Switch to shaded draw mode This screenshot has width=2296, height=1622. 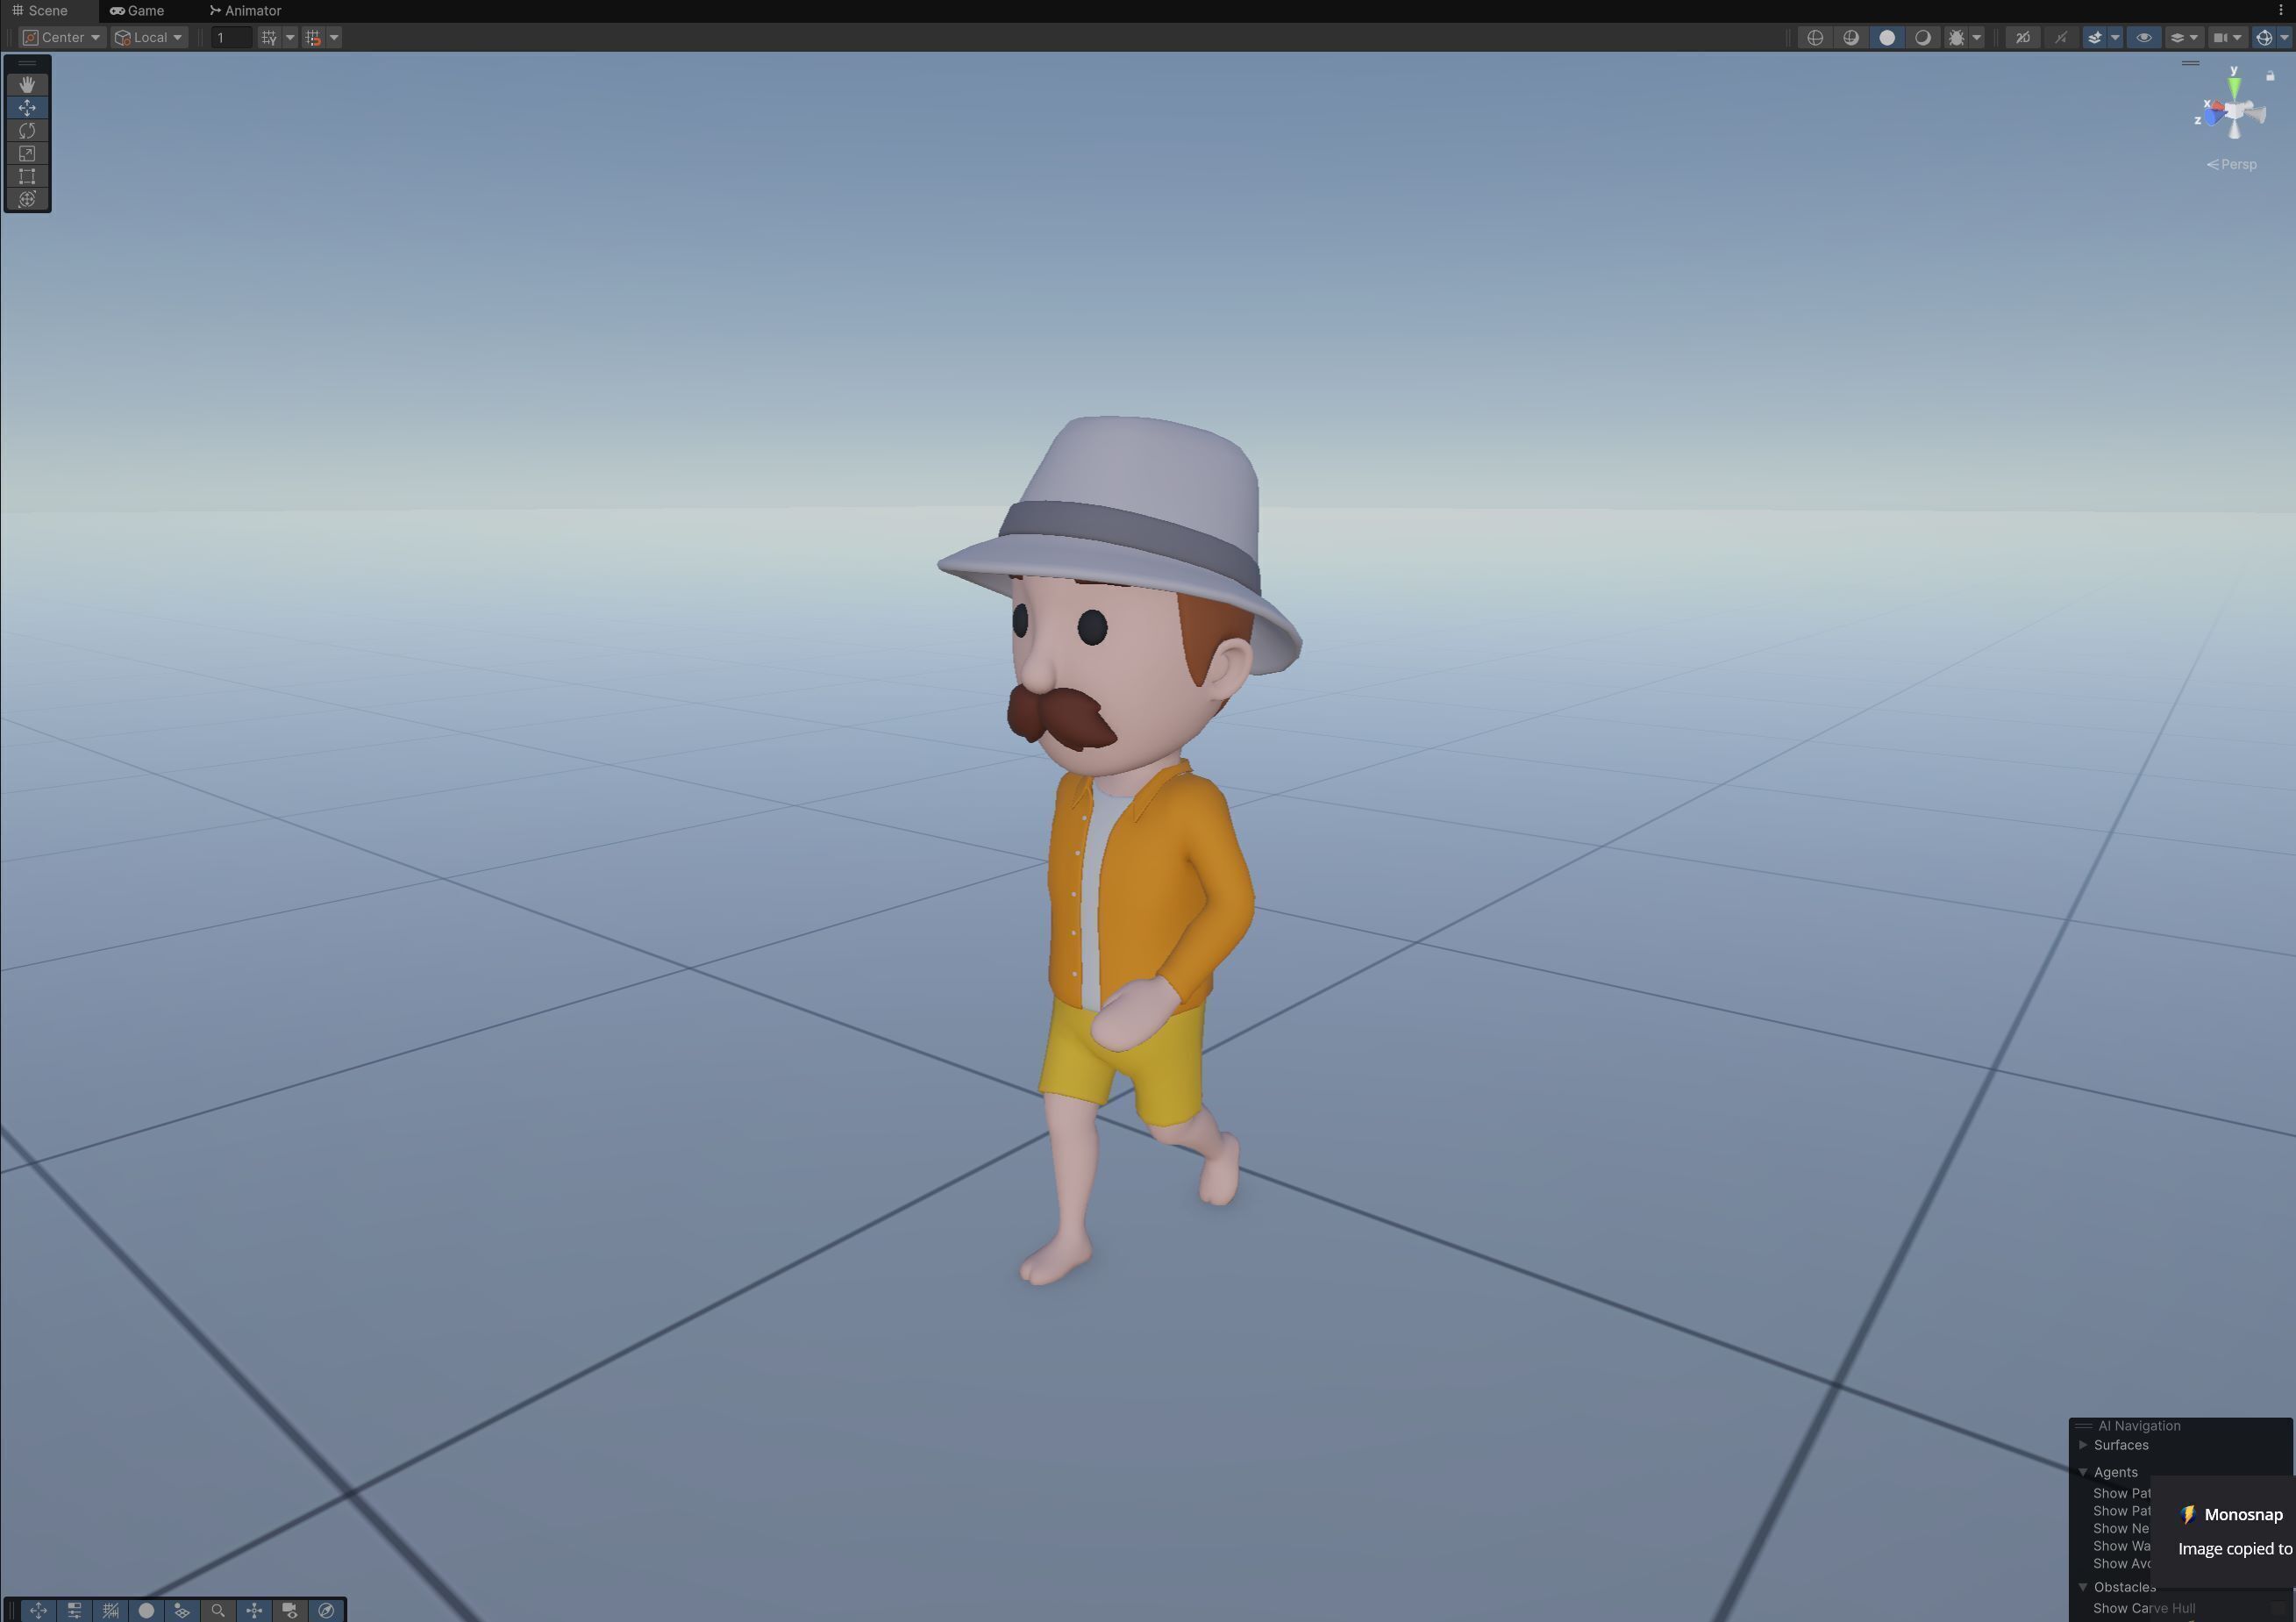point(1887,37)
